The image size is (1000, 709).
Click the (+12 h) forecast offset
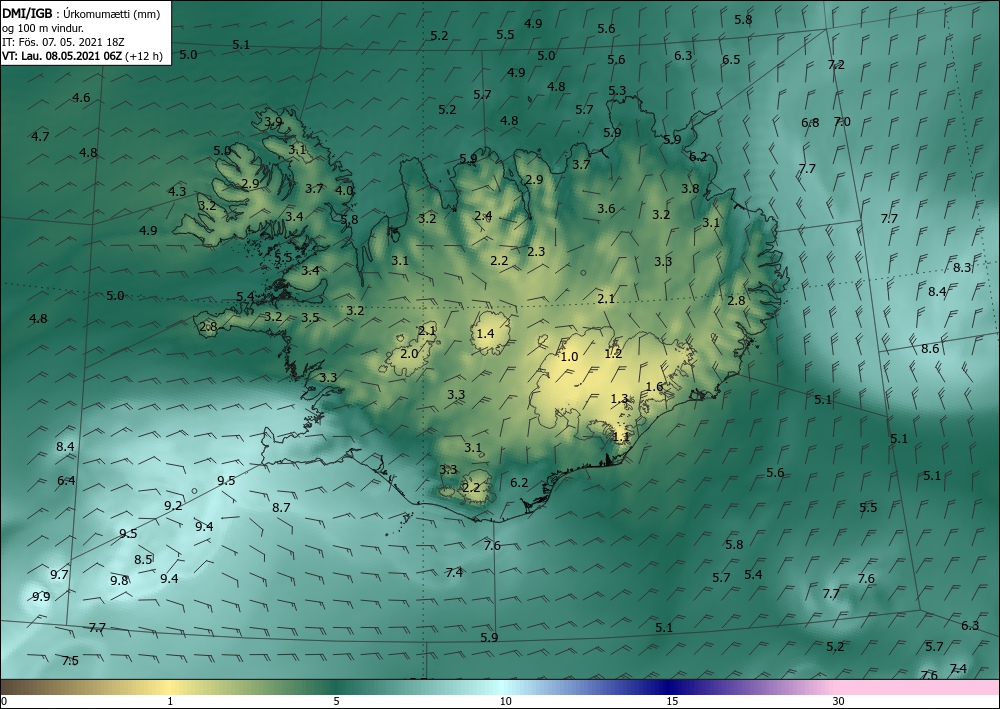144,56
